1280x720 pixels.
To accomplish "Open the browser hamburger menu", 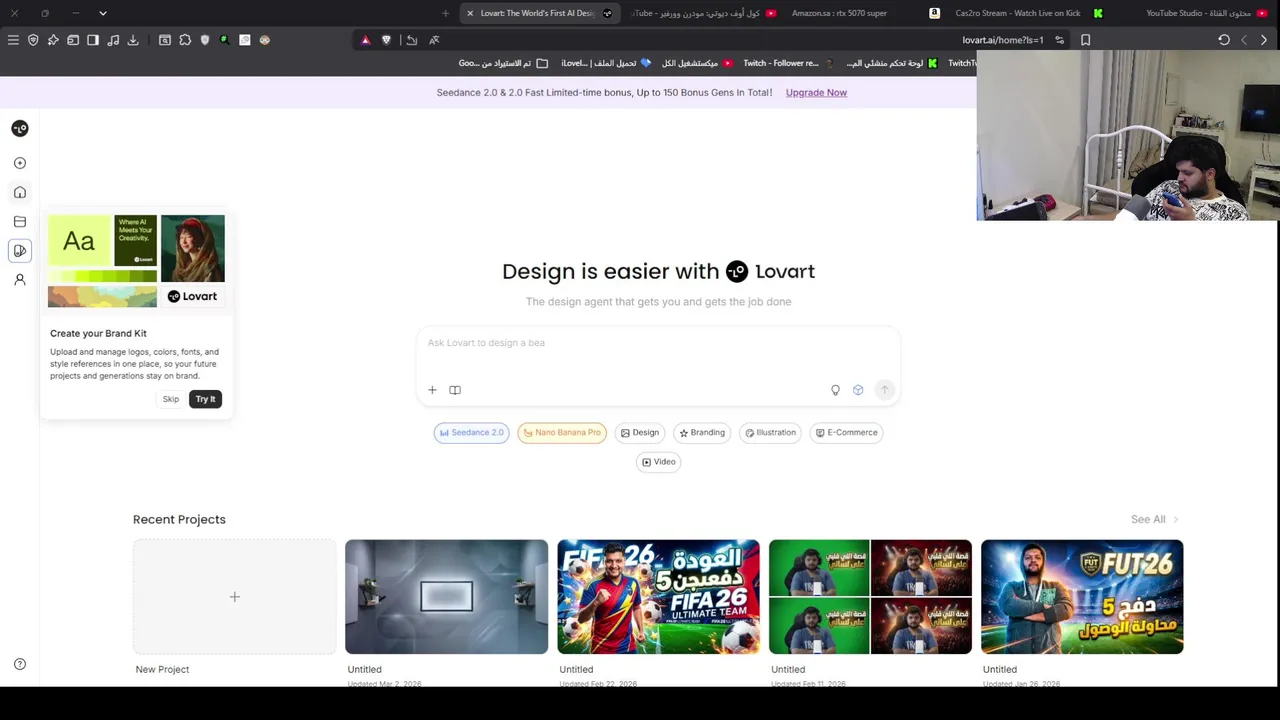I will [x=13, y=40].
